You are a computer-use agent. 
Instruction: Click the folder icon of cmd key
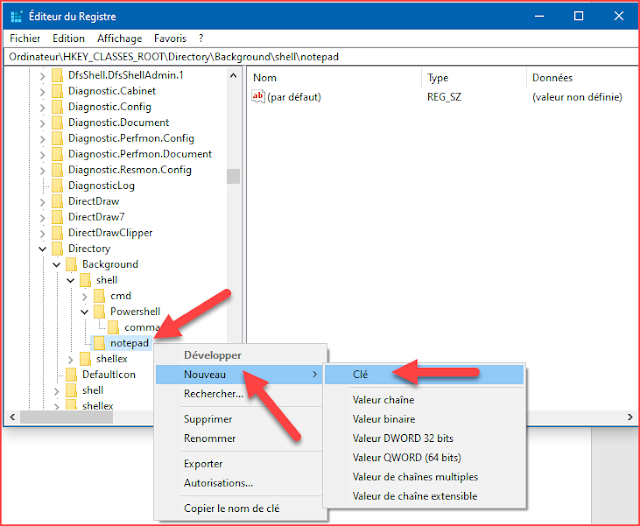click(x=100, y=296)
